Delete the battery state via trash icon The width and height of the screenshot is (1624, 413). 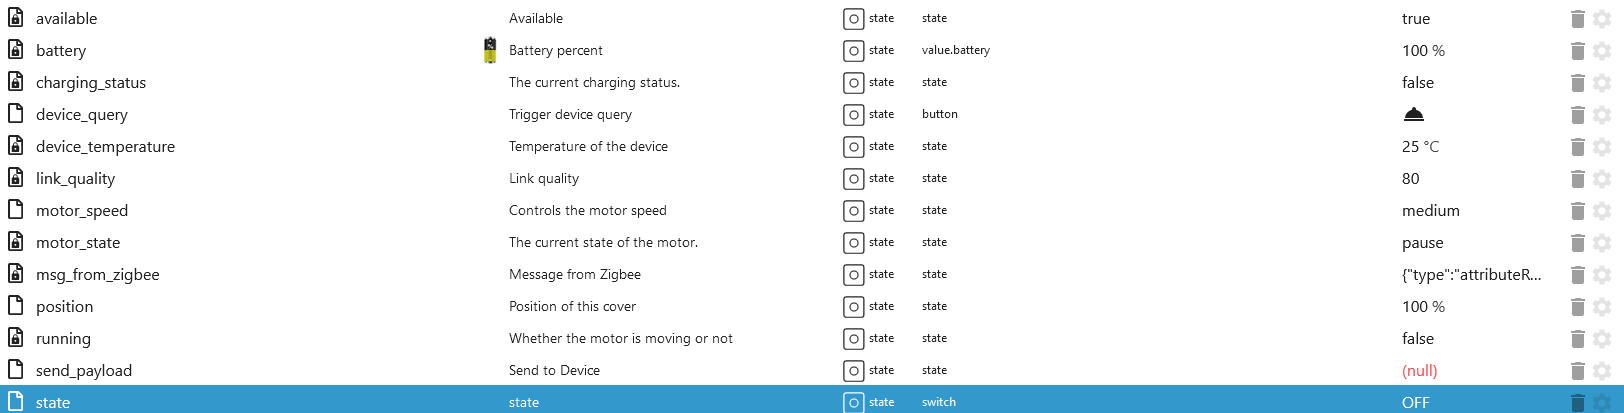[x=1577, y=51]
